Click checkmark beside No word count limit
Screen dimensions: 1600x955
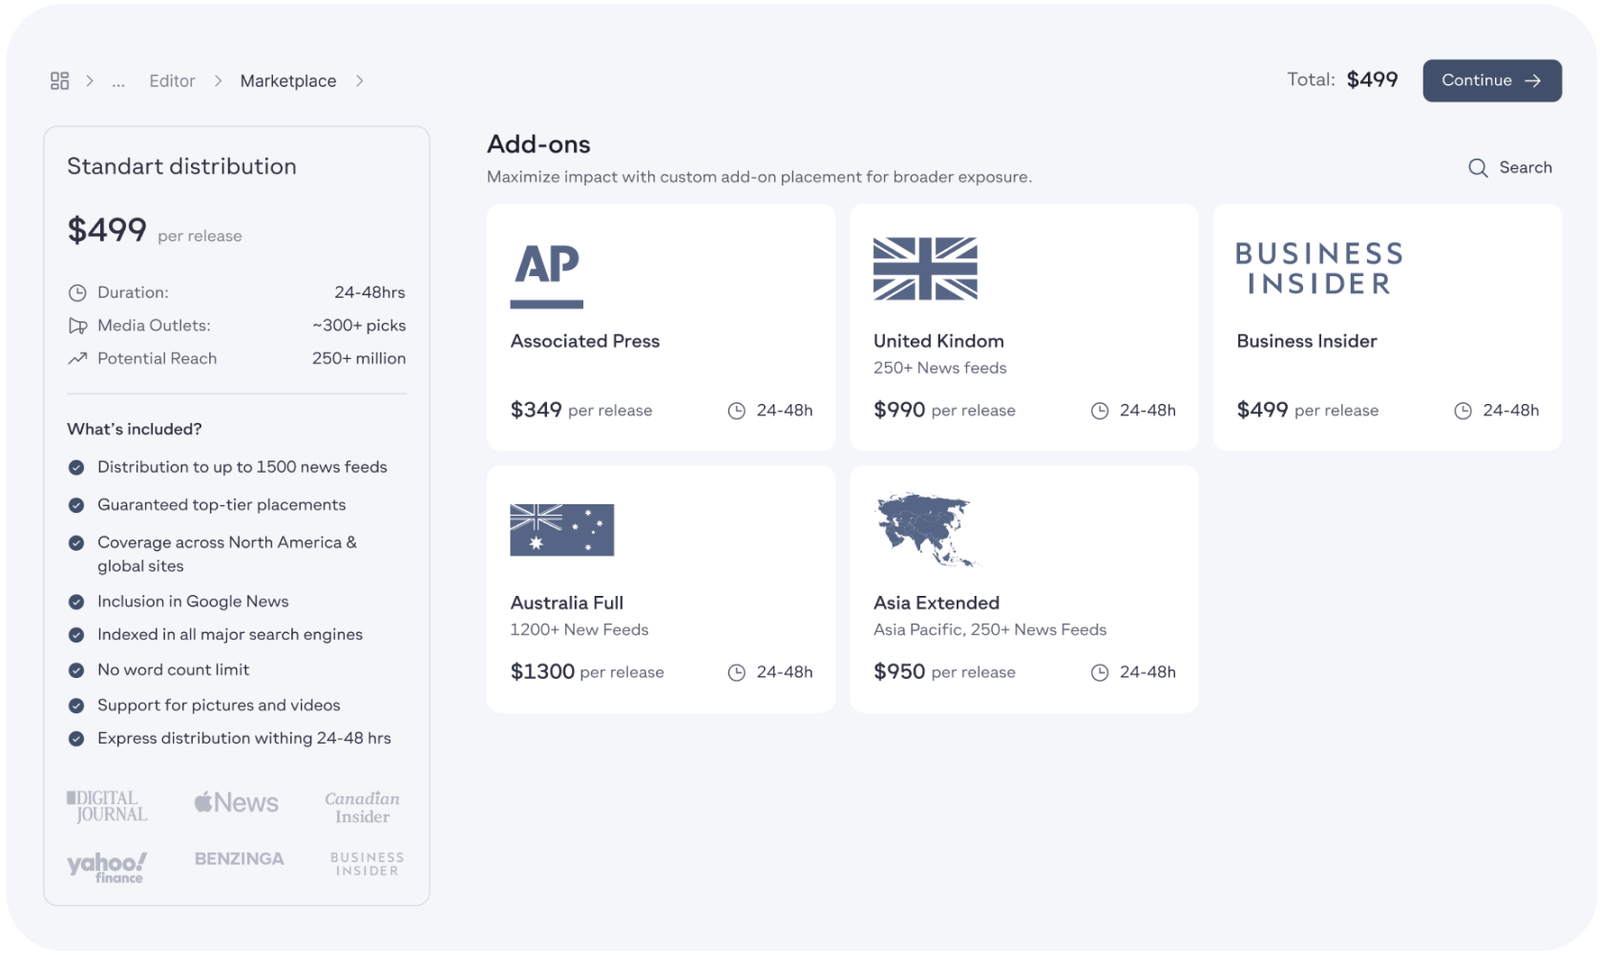76,671
